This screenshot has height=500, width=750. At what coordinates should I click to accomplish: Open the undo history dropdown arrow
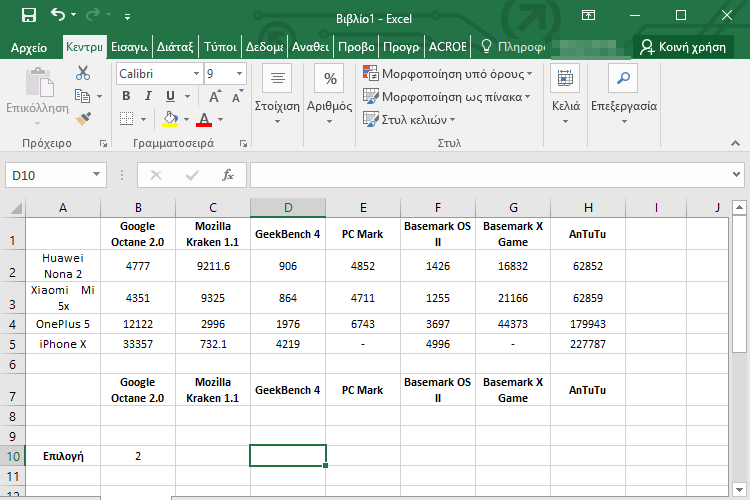(x=73, y=15)
